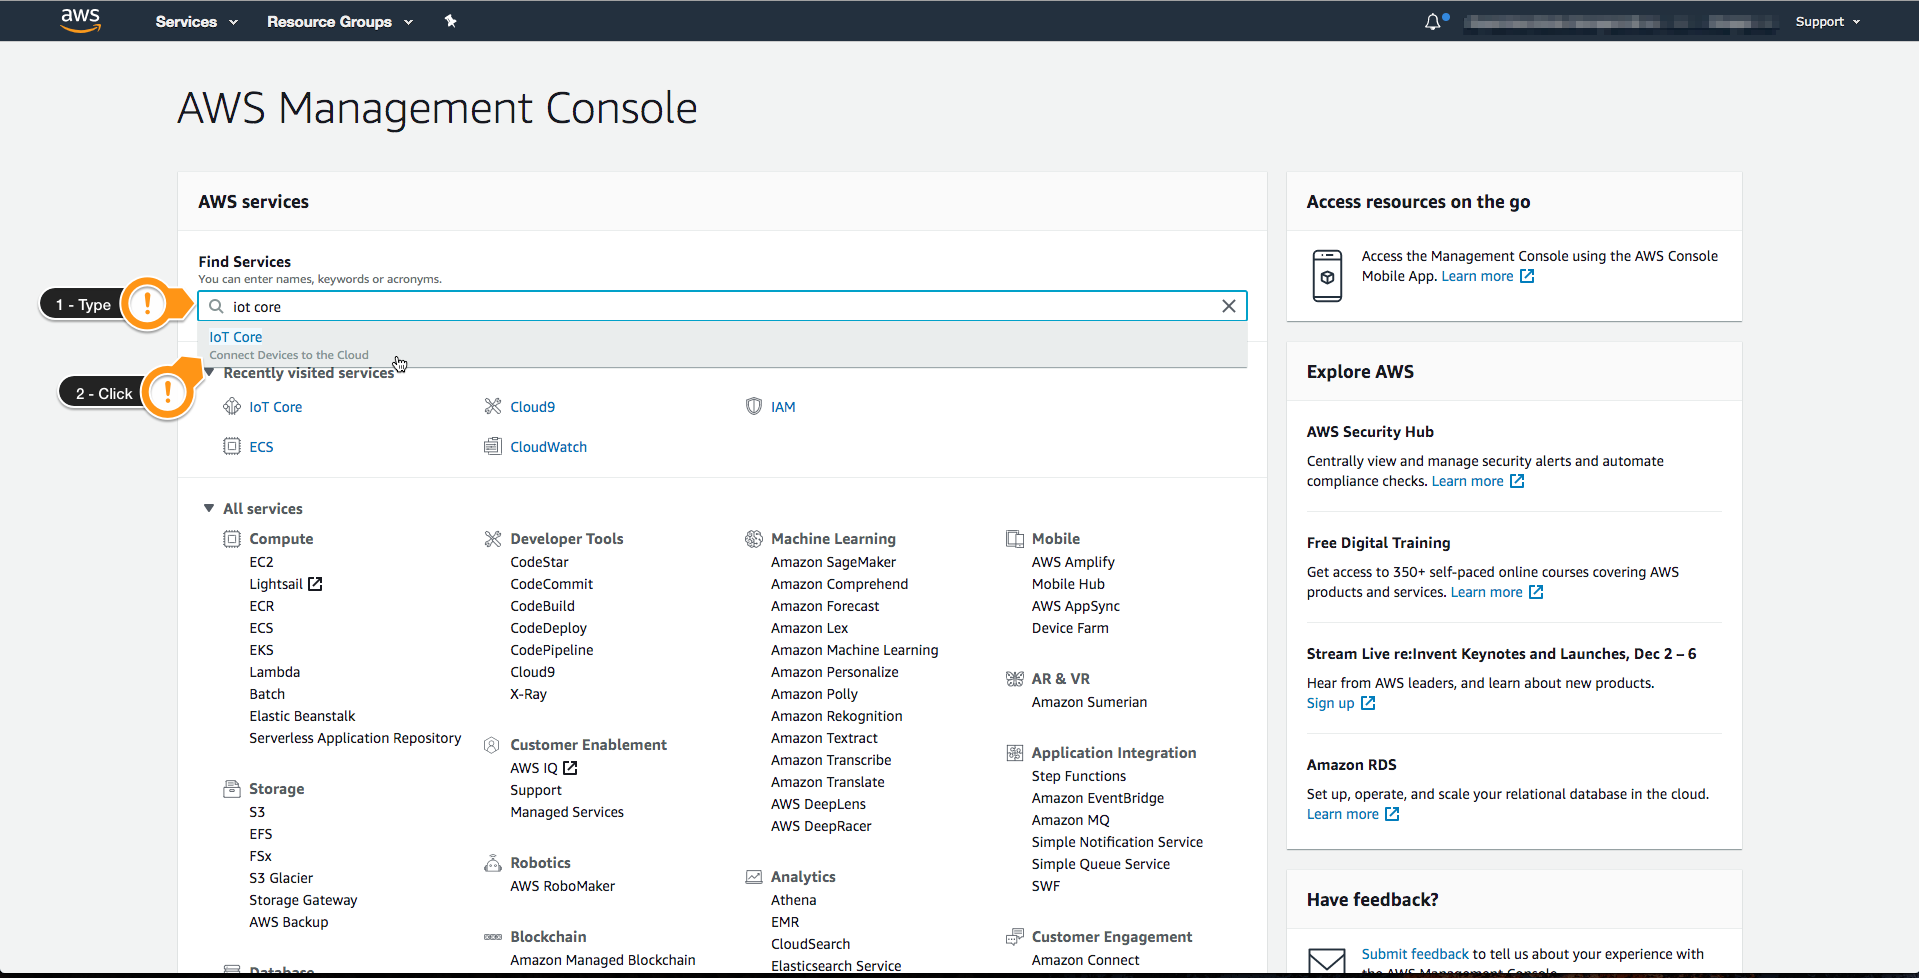Click Sign up for re:Invent keynotes

1340,703
